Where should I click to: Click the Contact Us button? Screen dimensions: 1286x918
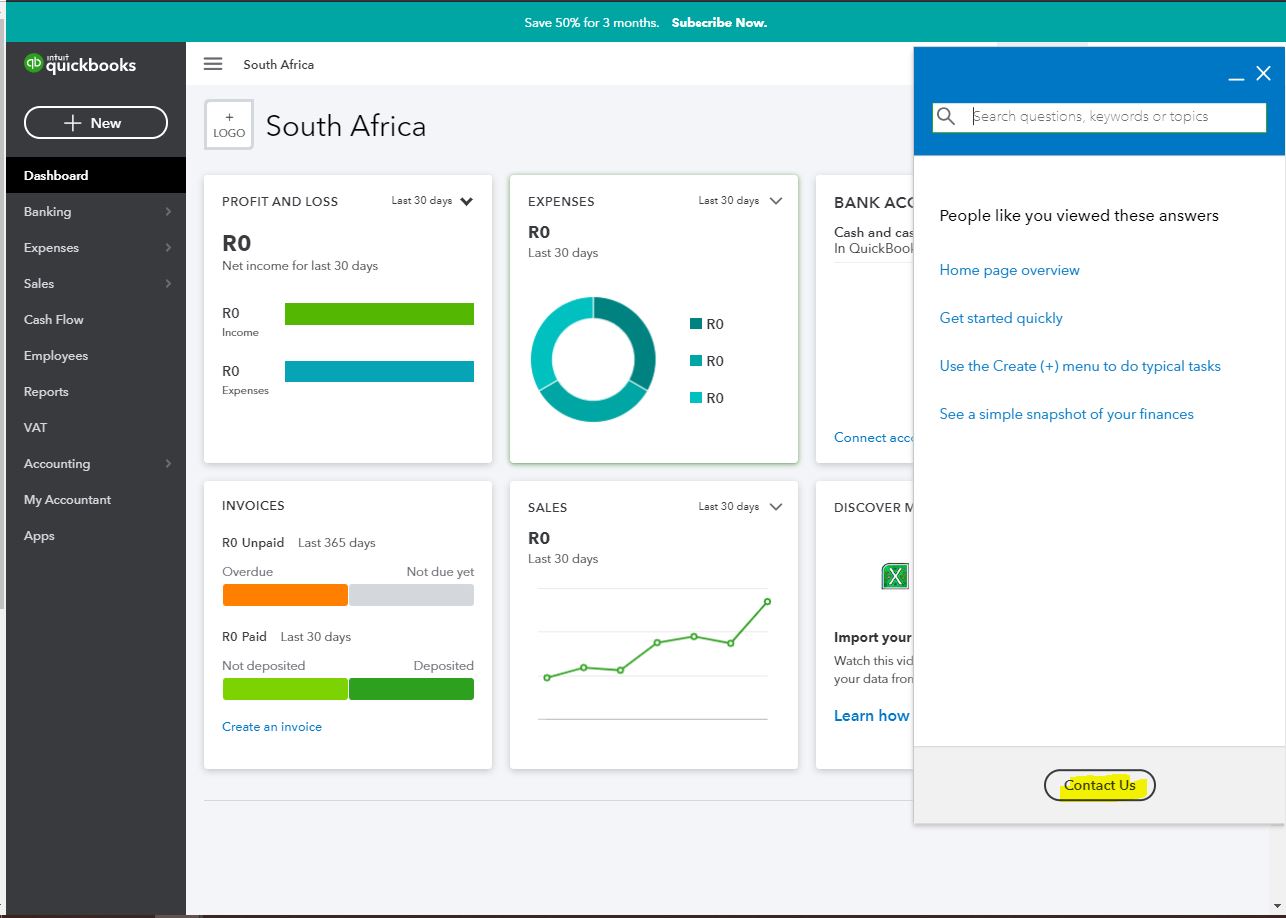point(1100,785)
